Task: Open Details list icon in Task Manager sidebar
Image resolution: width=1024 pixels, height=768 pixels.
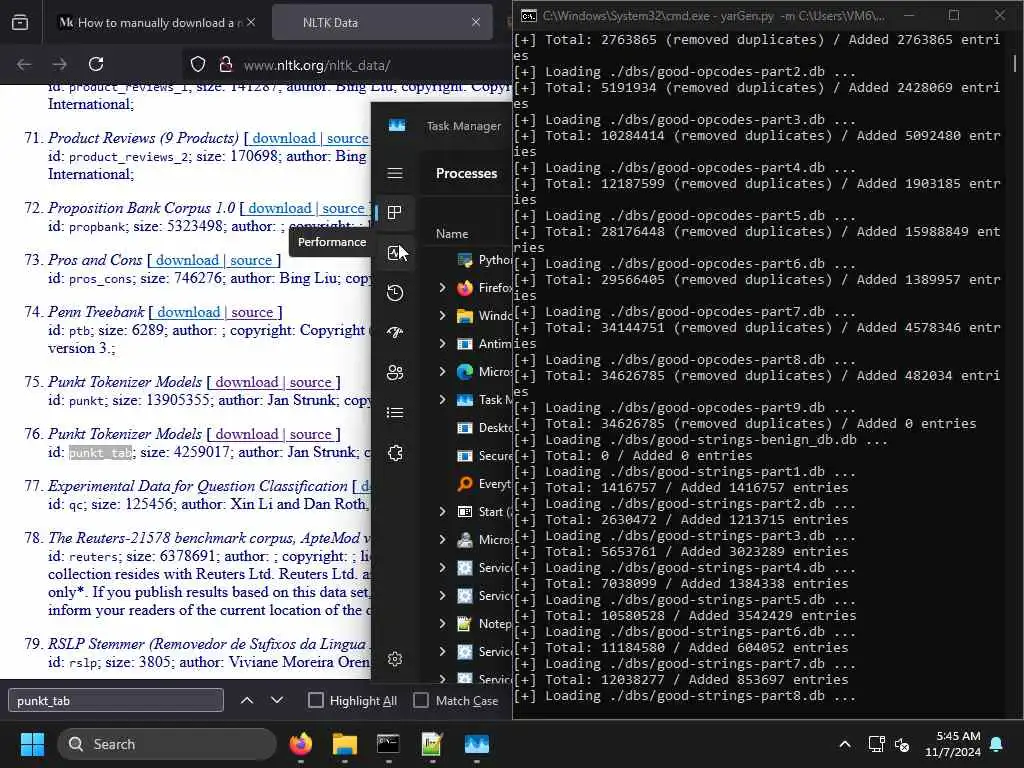Action: tap(394, 413)
